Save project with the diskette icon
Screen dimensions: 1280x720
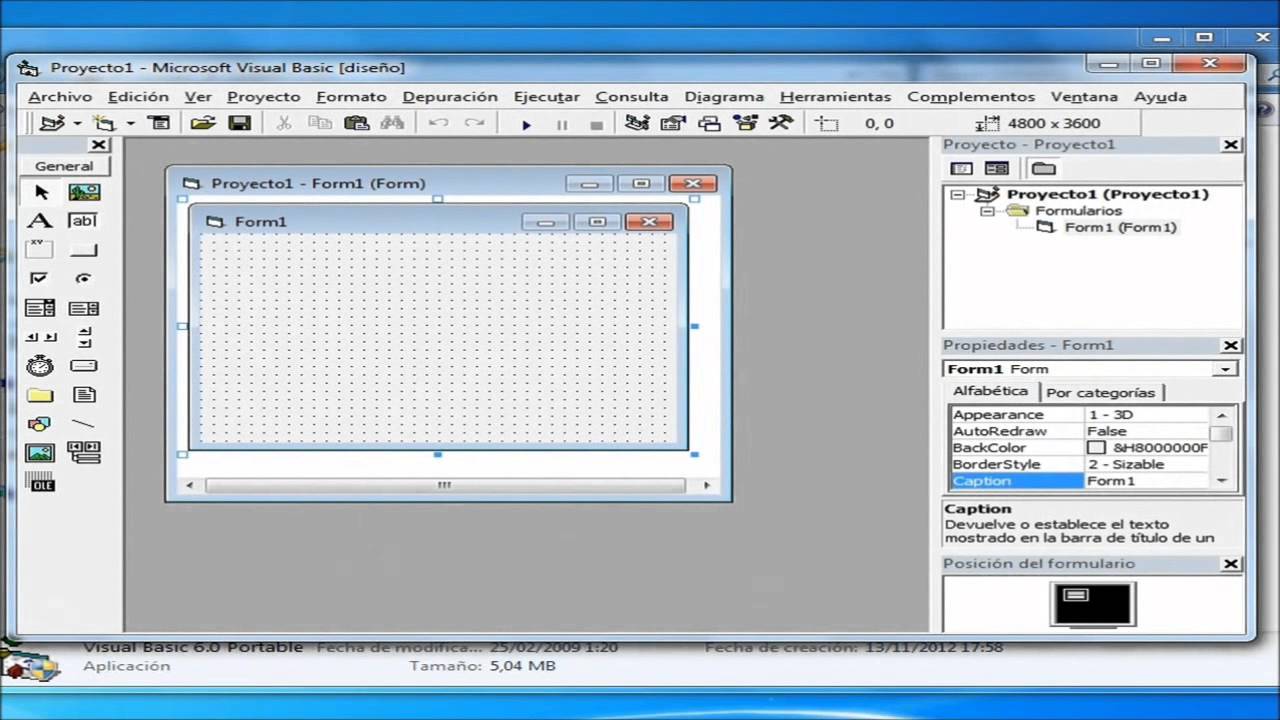239,123
